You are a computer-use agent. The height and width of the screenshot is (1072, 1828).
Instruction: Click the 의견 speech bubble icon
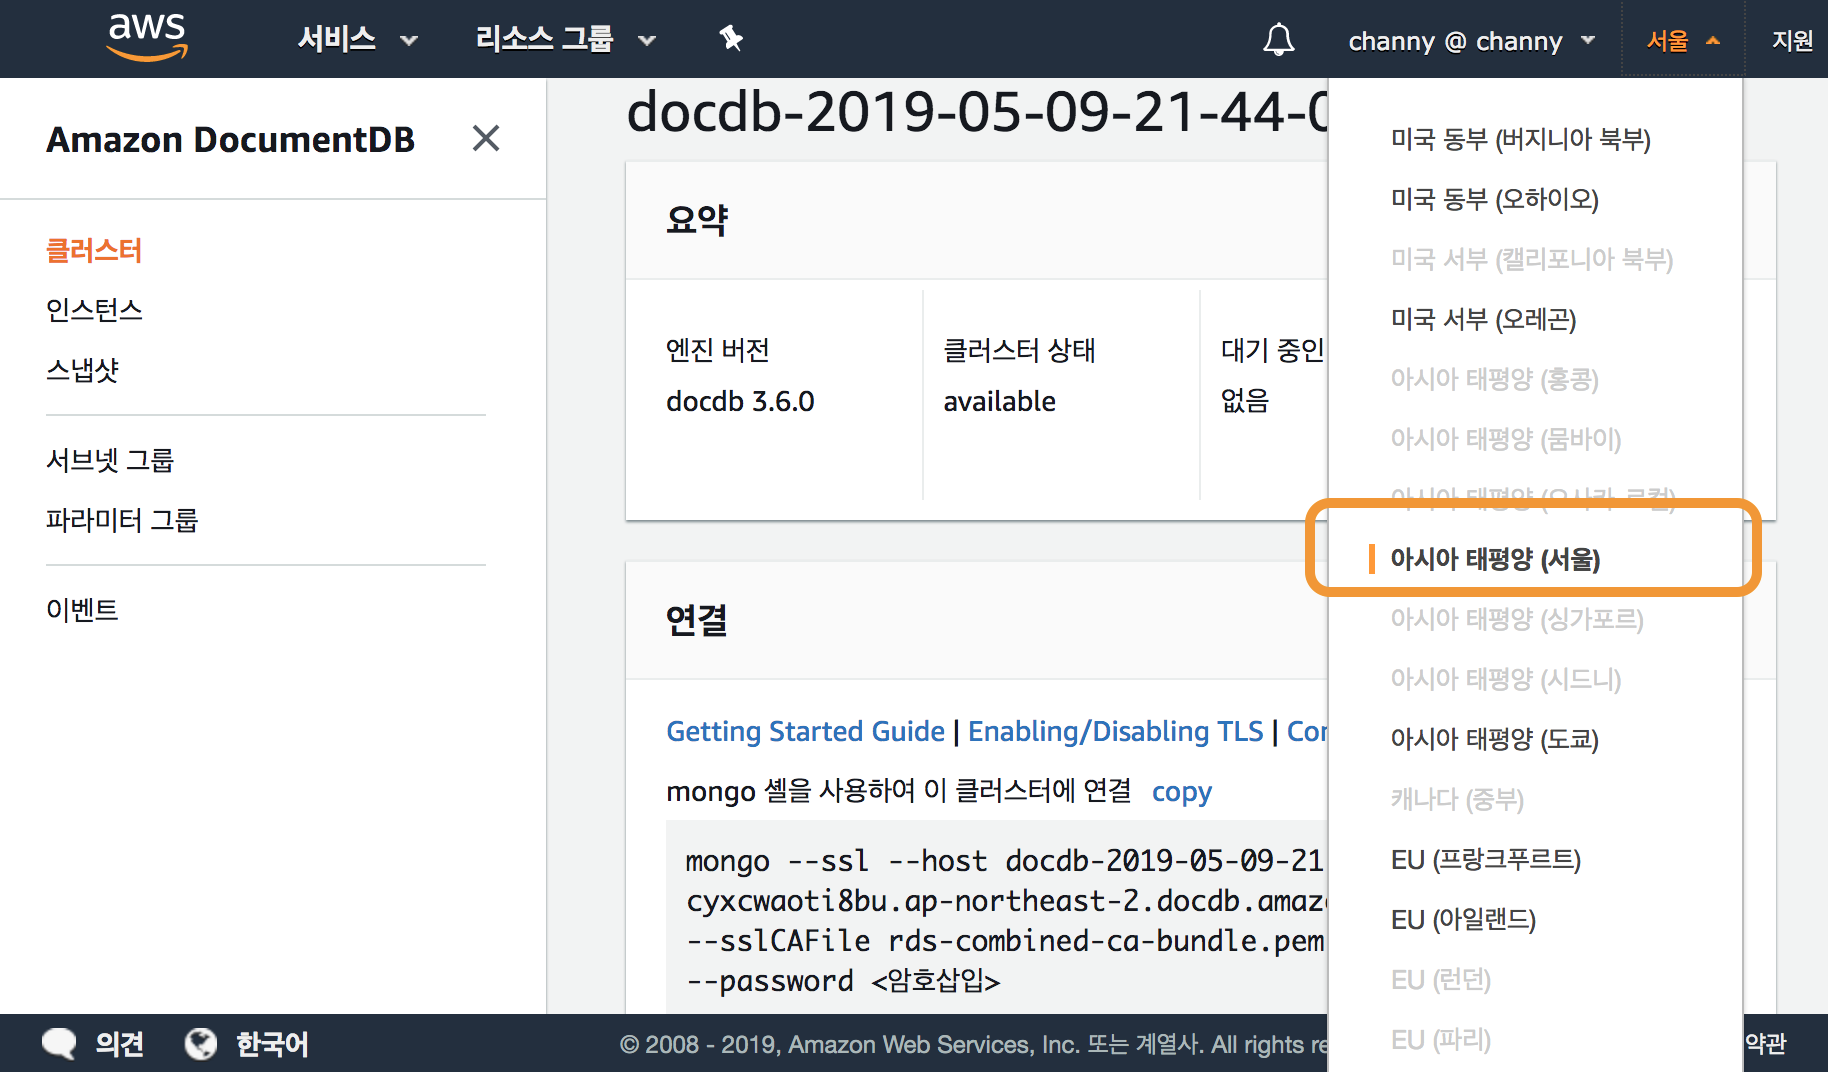coord(59,1044)
